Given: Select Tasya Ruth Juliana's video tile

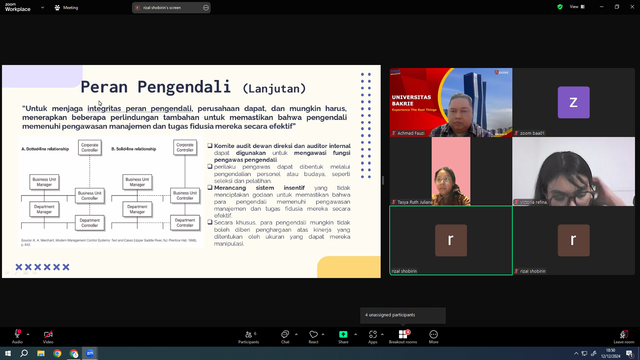Looking at the screenshot, I should pyautogui.click(x=451, y=171).
